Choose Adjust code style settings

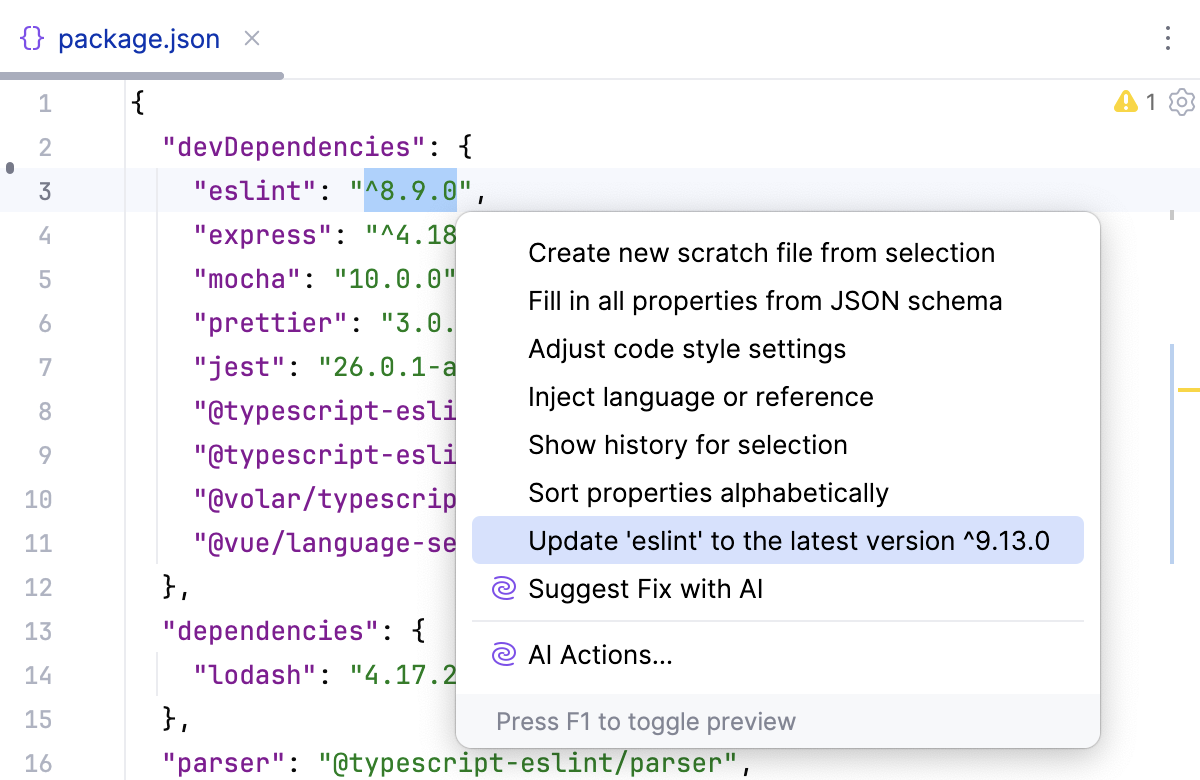(687, 349)
